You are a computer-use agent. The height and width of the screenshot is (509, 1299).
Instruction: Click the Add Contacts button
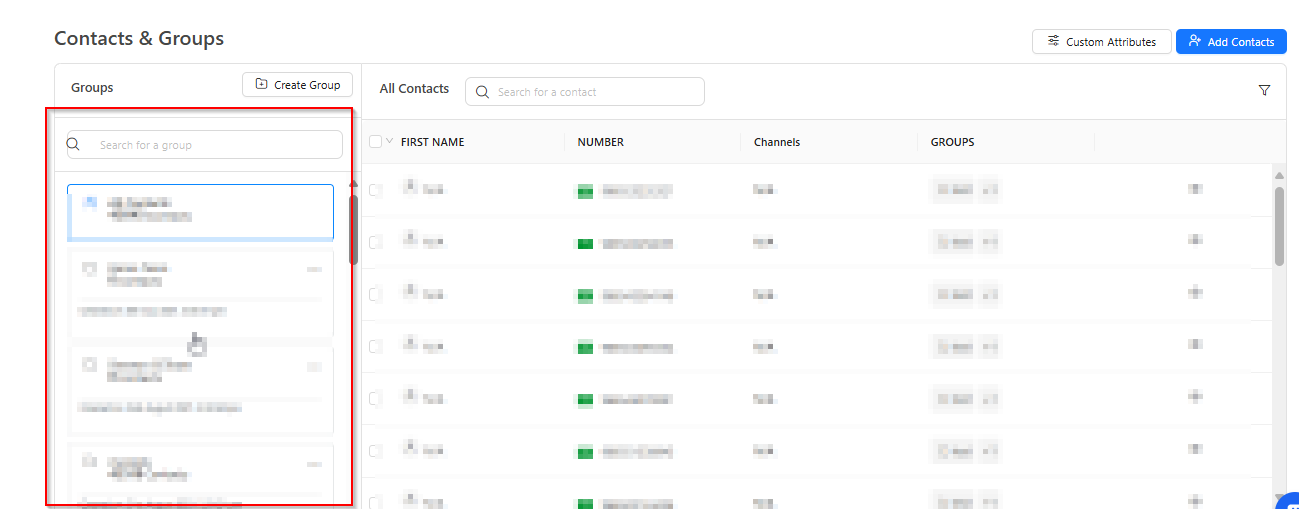(x=1231, y=41)
